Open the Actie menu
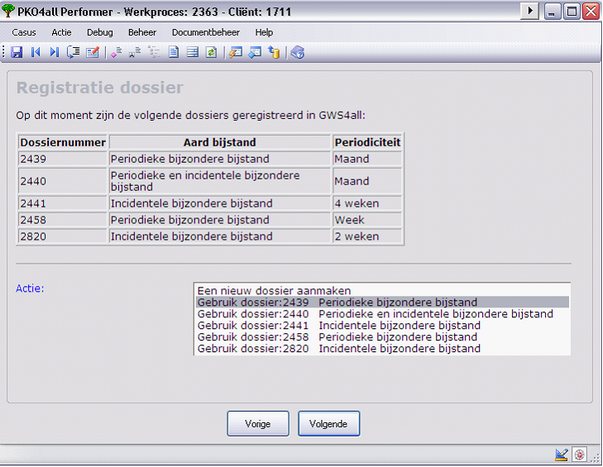The height and width of the screenshot is (467, 603). (x=62, y=33)
